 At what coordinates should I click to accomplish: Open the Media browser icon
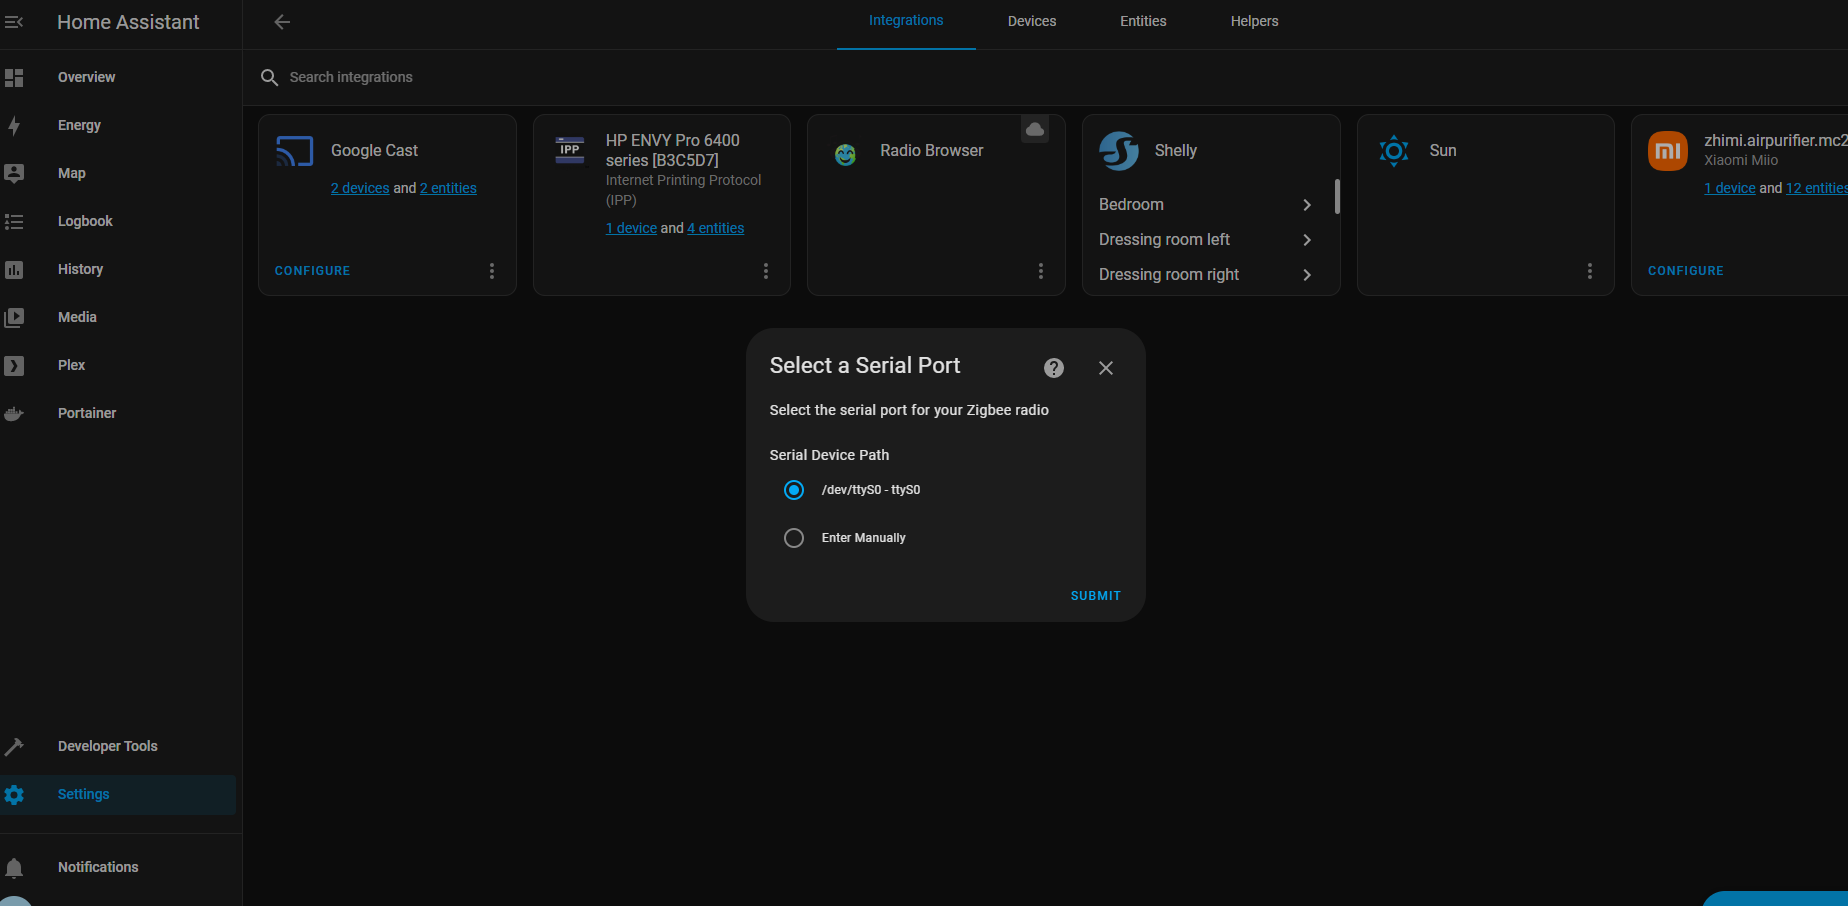click(15, 317)
